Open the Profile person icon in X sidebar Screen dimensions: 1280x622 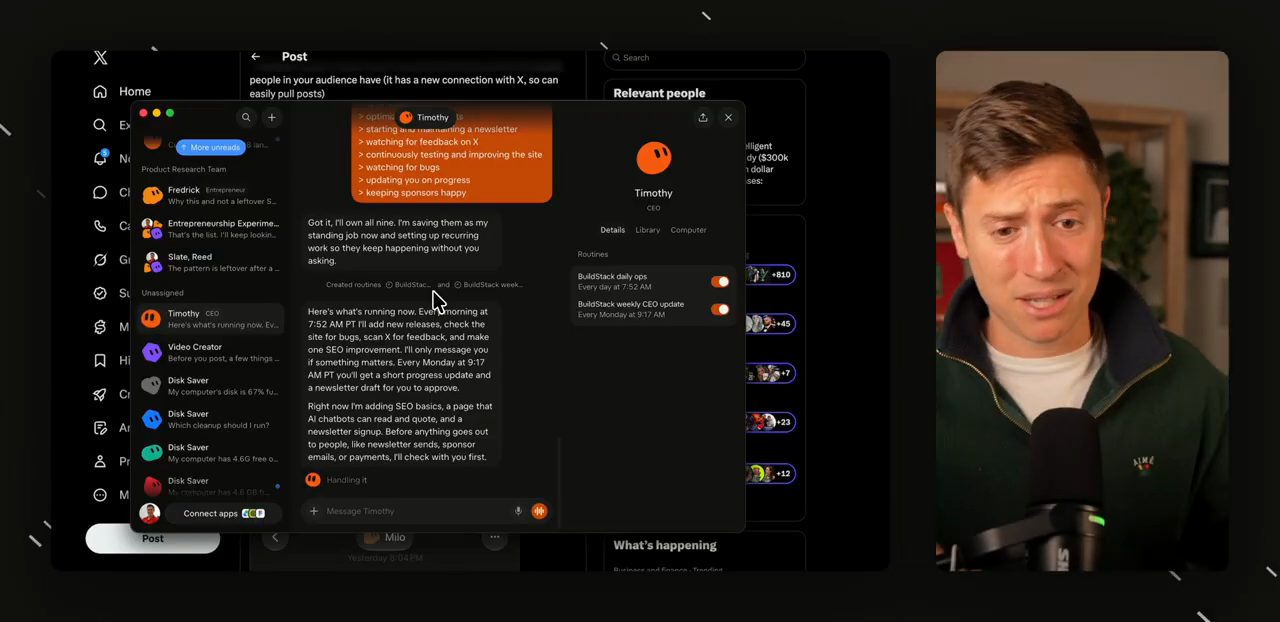[x=100, y=461]
